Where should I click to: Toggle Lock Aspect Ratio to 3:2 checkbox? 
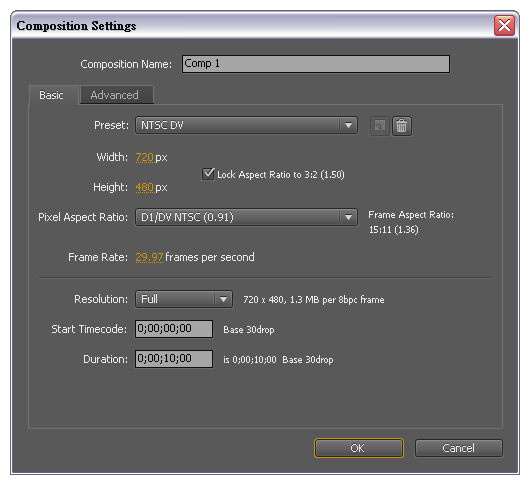[x=208, y=174]
